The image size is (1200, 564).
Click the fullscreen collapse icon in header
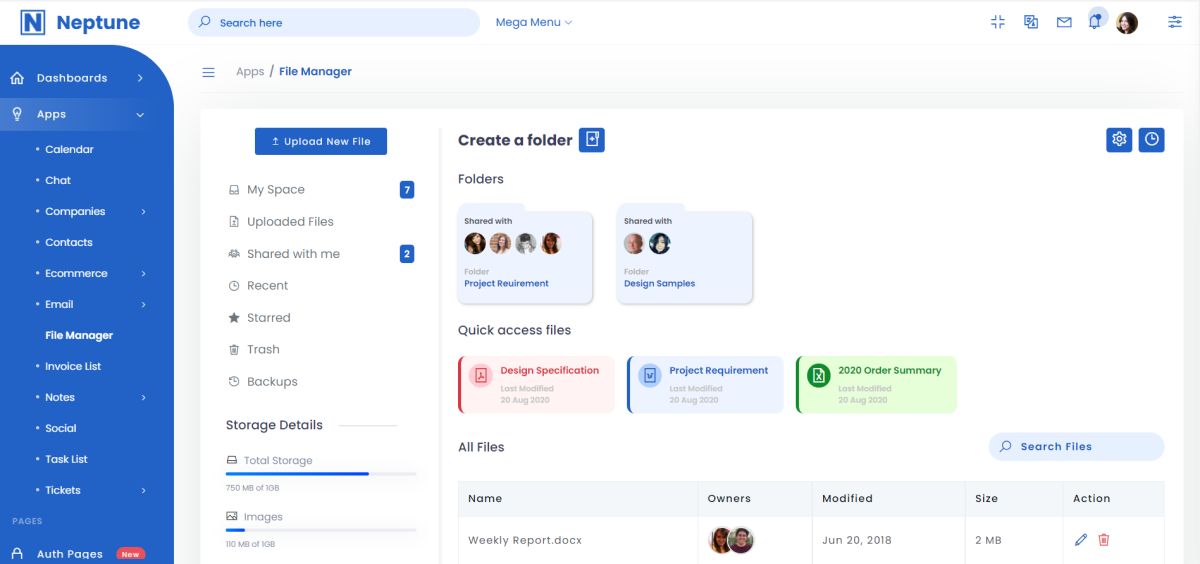997,22
